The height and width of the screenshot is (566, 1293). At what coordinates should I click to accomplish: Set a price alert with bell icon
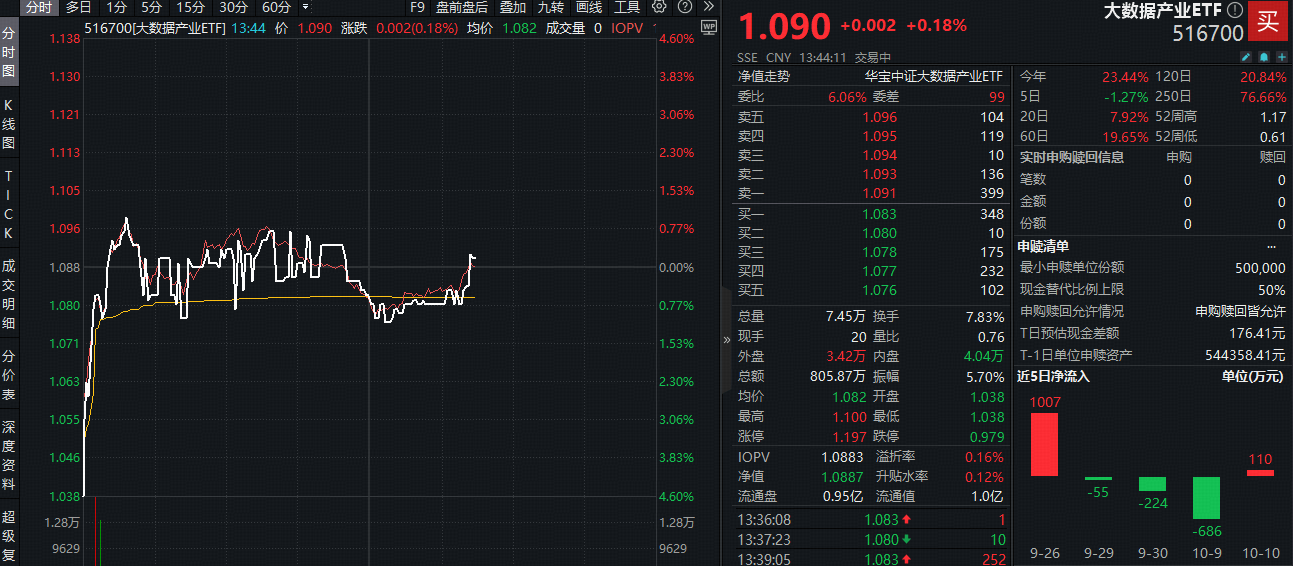pos(1264,57)
